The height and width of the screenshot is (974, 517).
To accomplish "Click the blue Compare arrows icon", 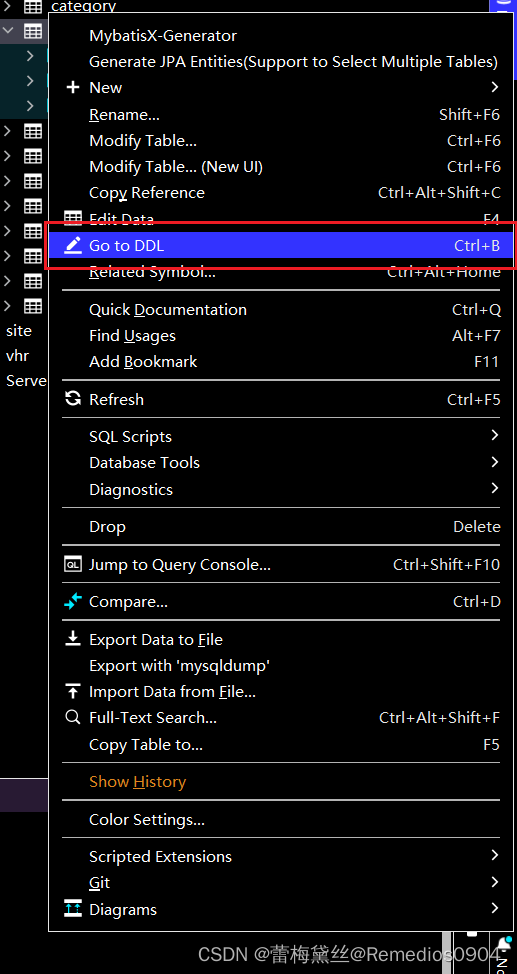I will tap(73, 601).
